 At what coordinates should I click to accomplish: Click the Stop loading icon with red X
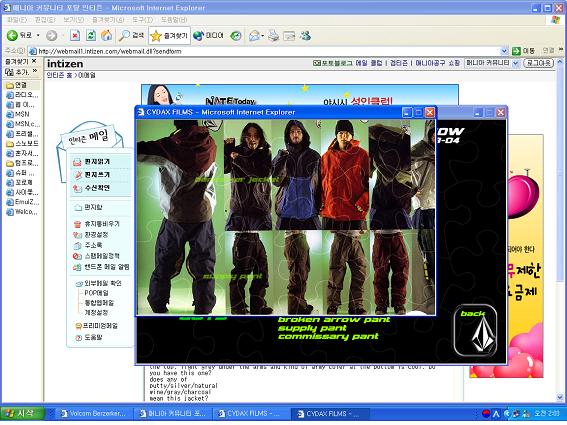click(75, 35)
